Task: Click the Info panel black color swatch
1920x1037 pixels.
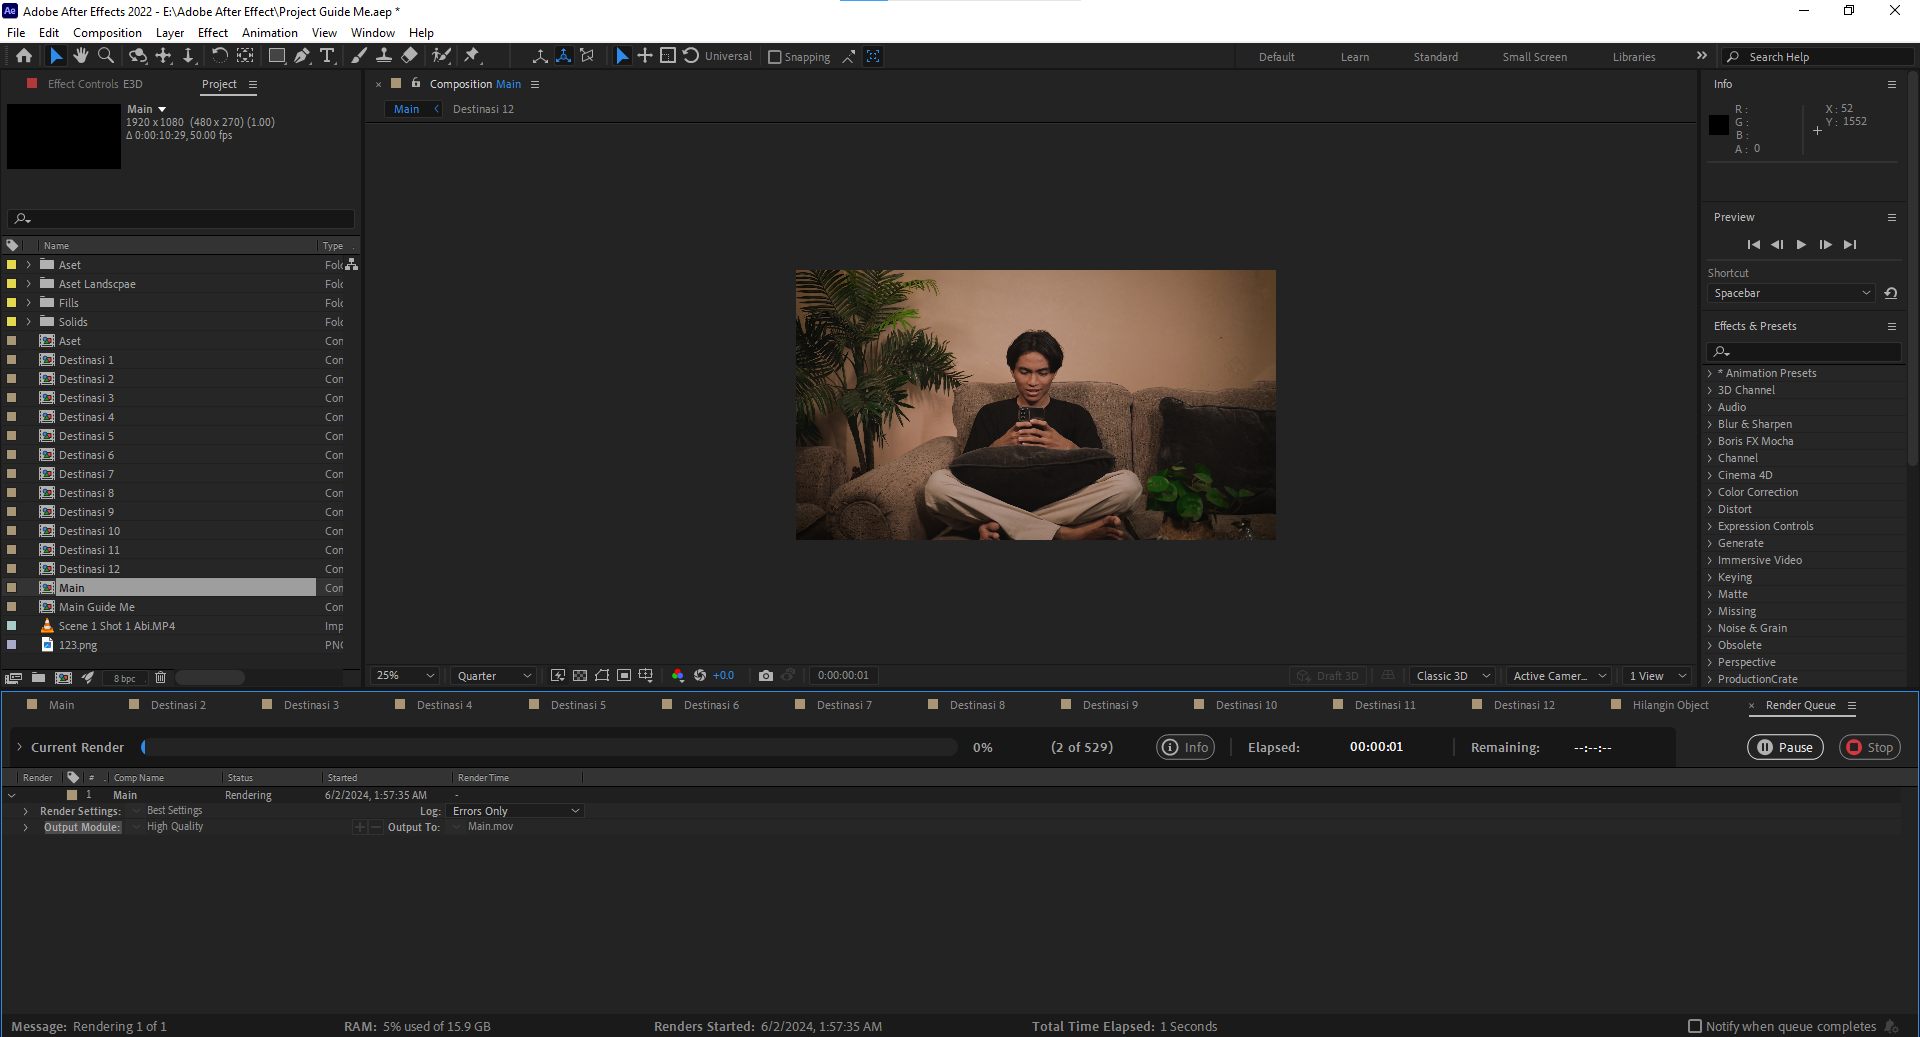Action: click(1719, 125)
